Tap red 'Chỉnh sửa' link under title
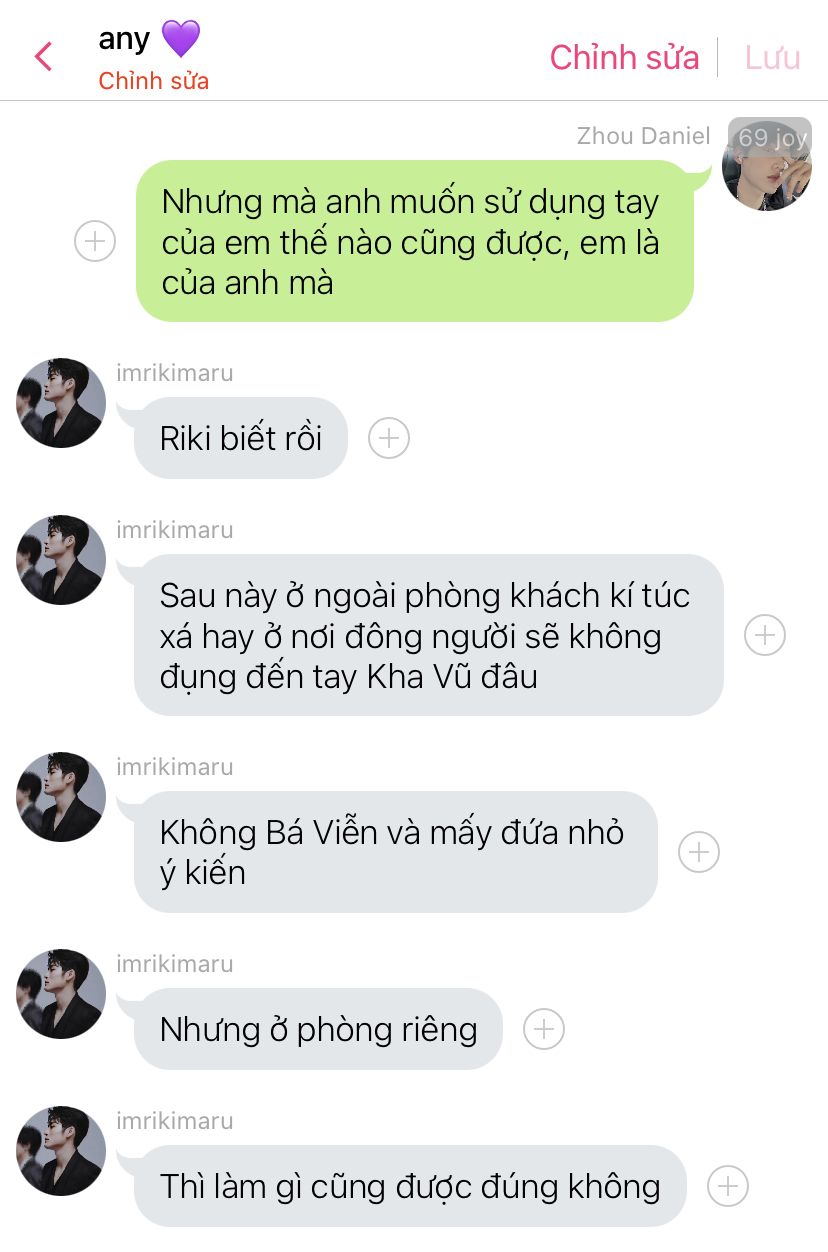The height and width of the screenshot is (1252, 828). point(154,82)
